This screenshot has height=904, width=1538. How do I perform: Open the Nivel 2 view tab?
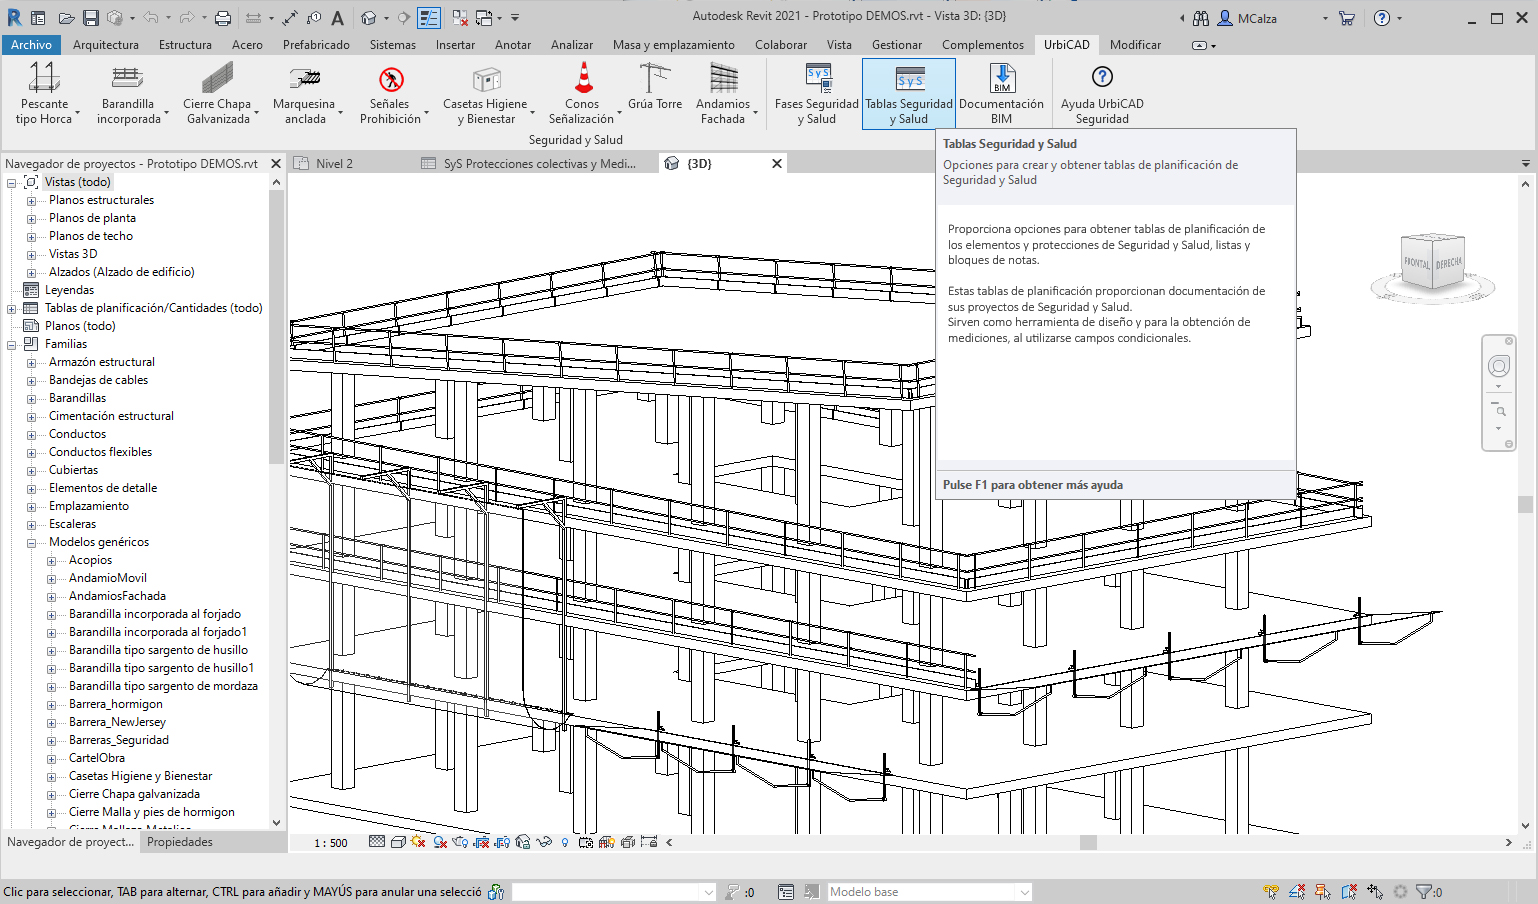[334, 164]
